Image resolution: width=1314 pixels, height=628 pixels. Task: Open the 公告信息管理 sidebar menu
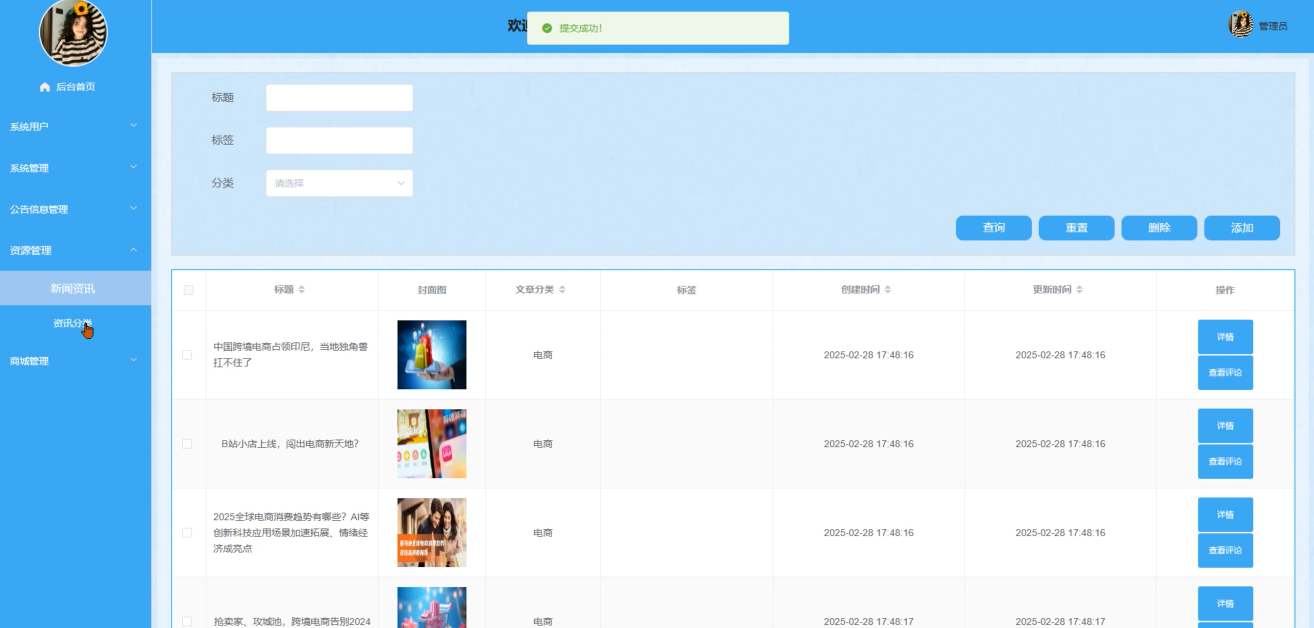click(75, 209)
